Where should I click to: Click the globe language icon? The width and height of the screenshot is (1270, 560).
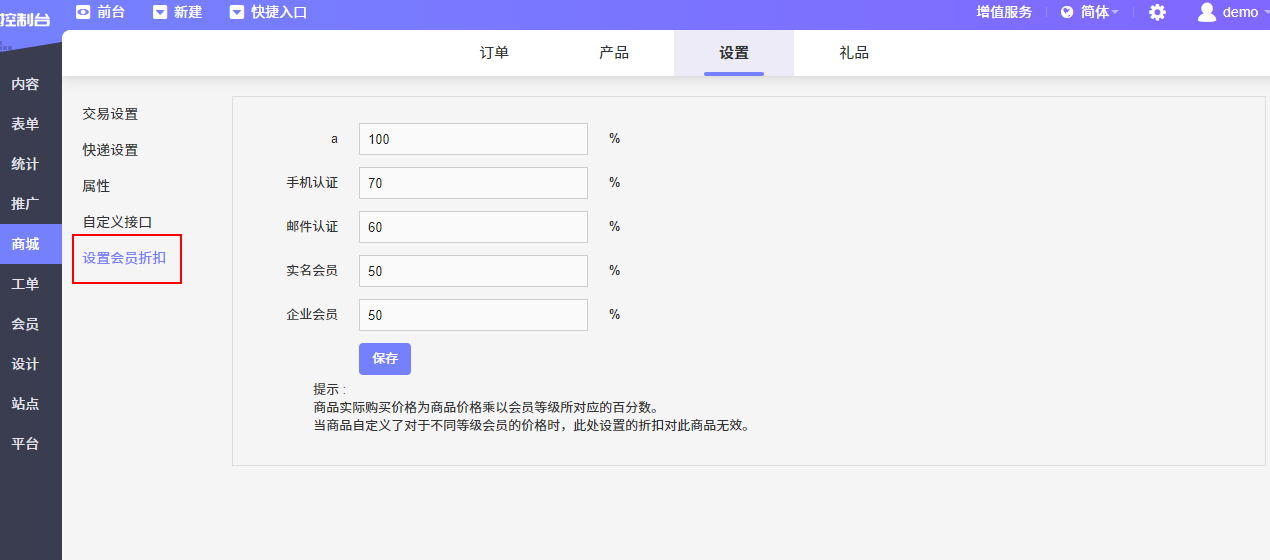[1067, 12]
